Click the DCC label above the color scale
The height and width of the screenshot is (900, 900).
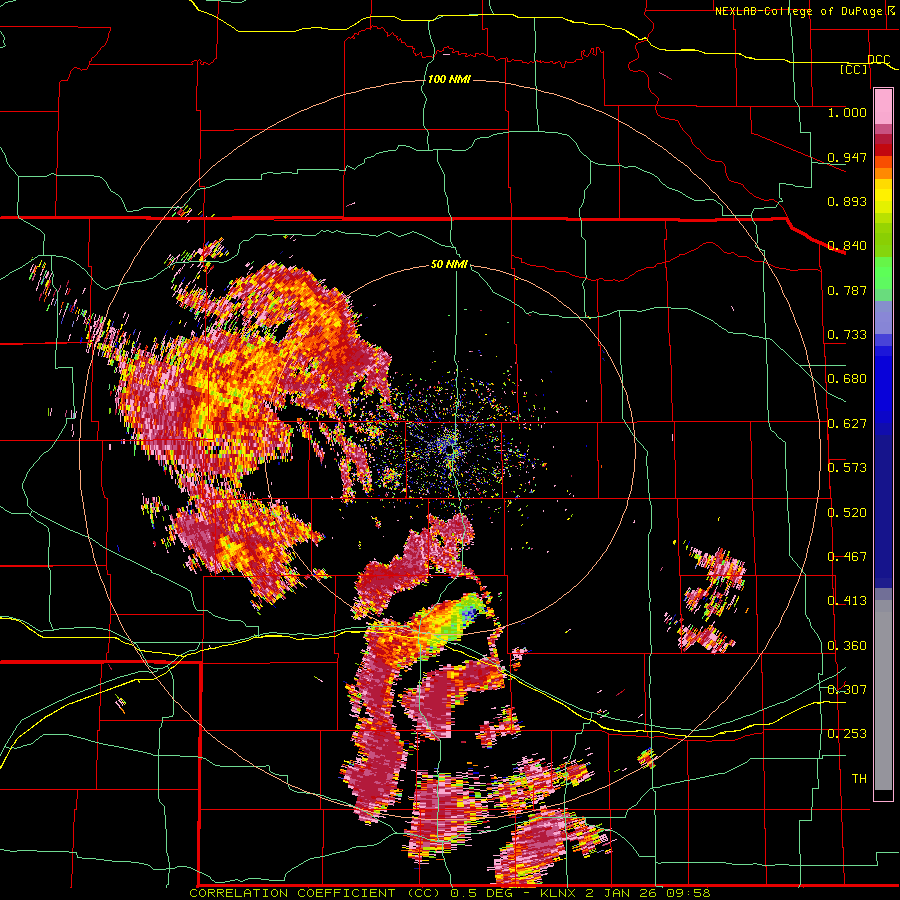pos(878,60)
